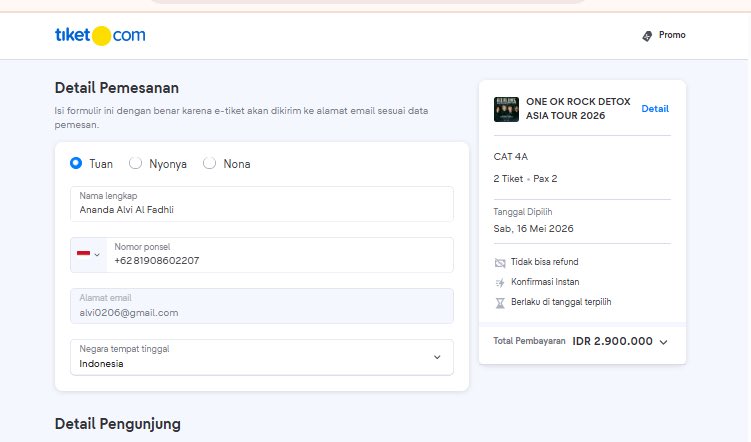751x442 pixels.
Task: Expand the Total Pembayaran price chevron
Action: pos(663,342)
